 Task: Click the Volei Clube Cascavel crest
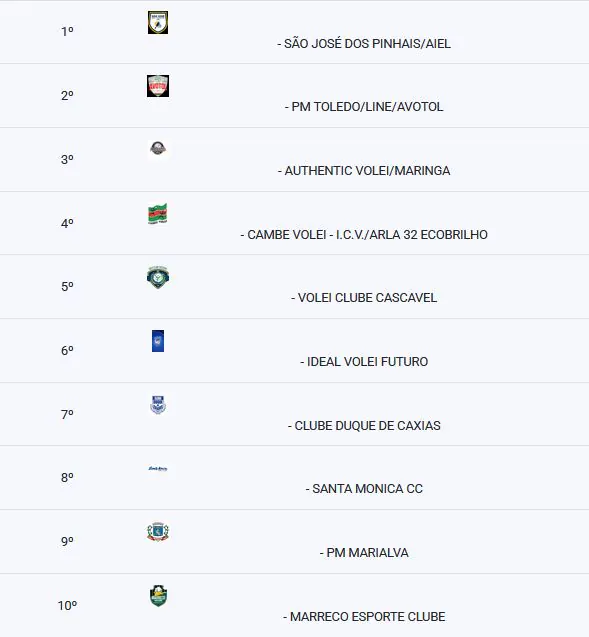158,277
